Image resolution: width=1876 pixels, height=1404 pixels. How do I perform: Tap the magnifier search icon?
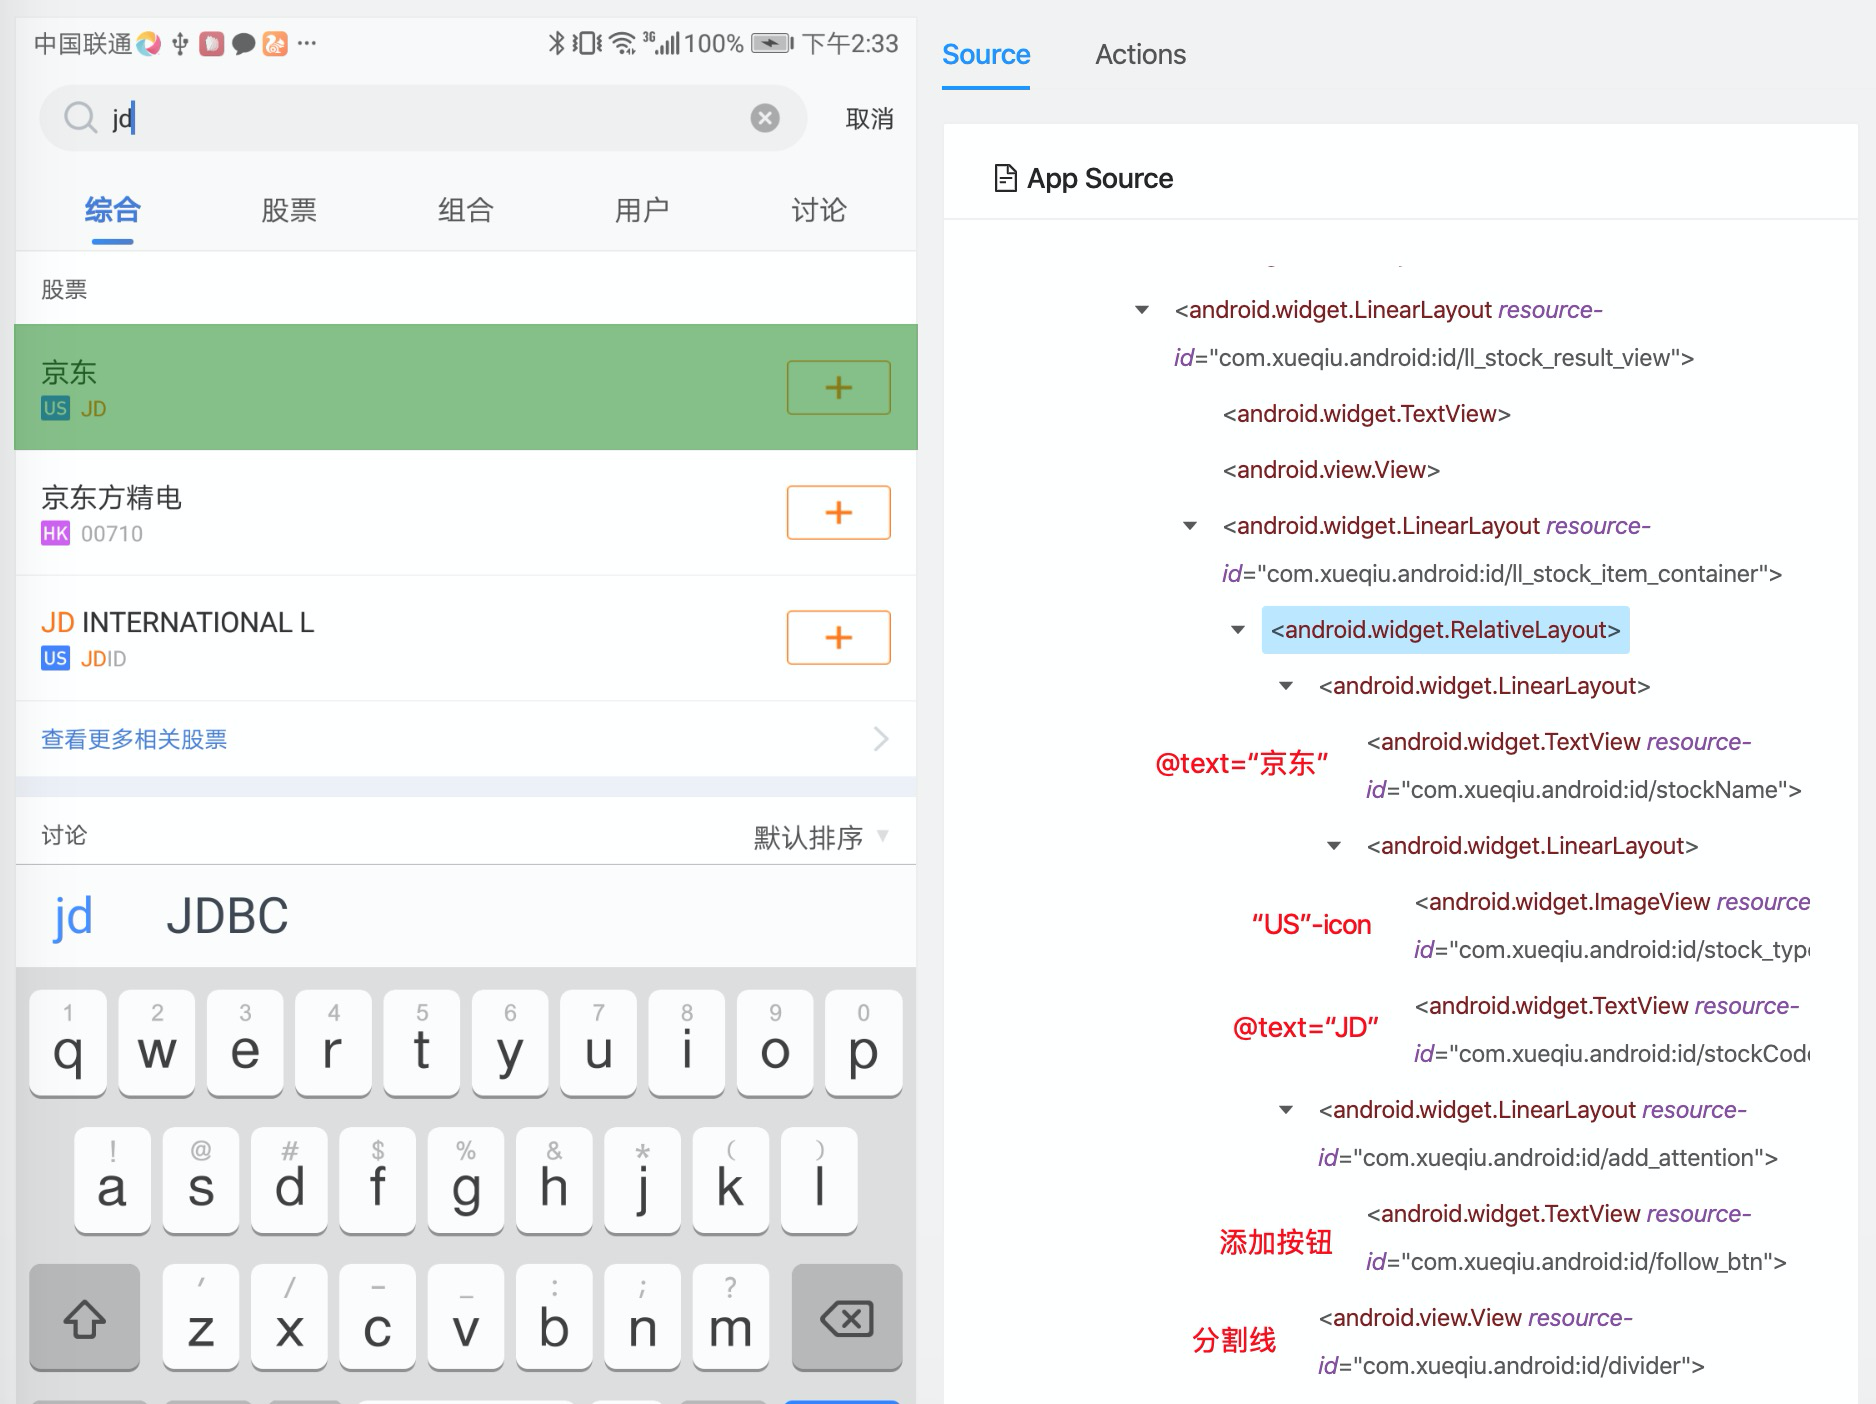pyautogui.click(x=80, y=118)
